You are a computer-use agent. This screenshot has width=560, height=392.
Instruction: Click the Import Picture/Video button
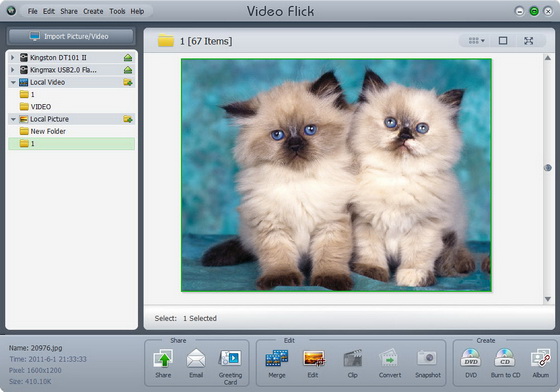tap(71, 36)
